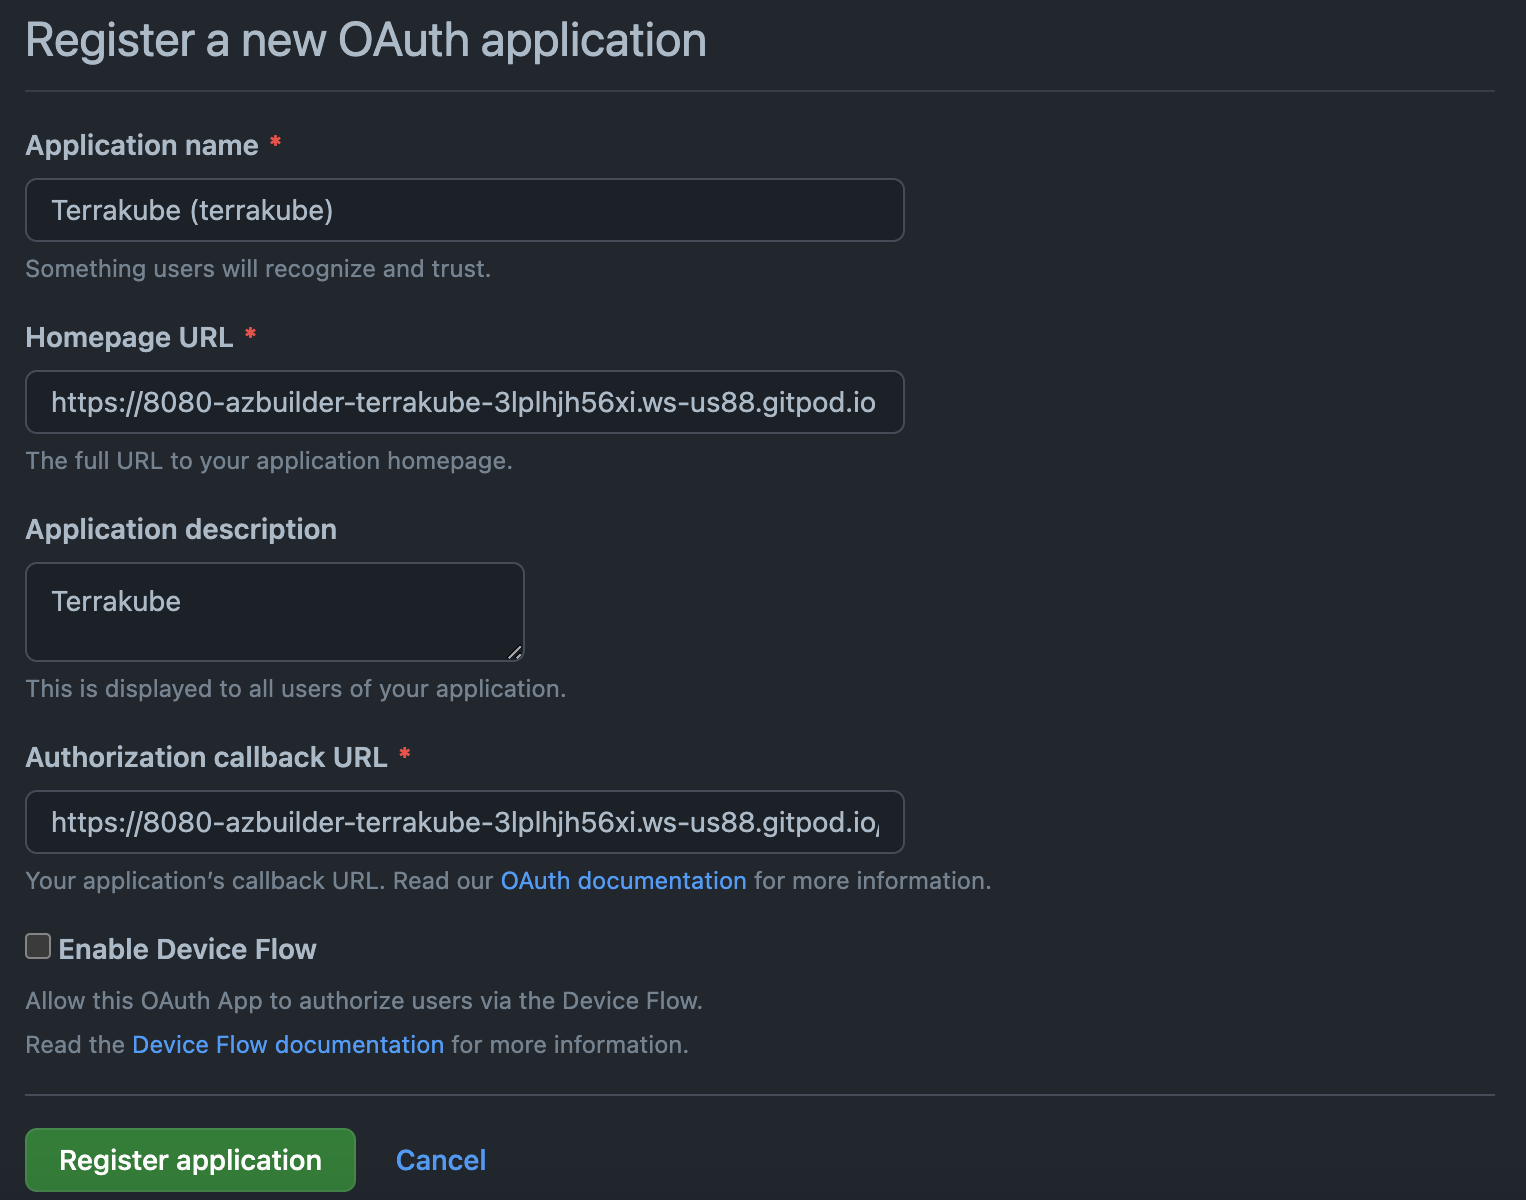
Task: Open the OAuth documentation link
Action: 623,881
